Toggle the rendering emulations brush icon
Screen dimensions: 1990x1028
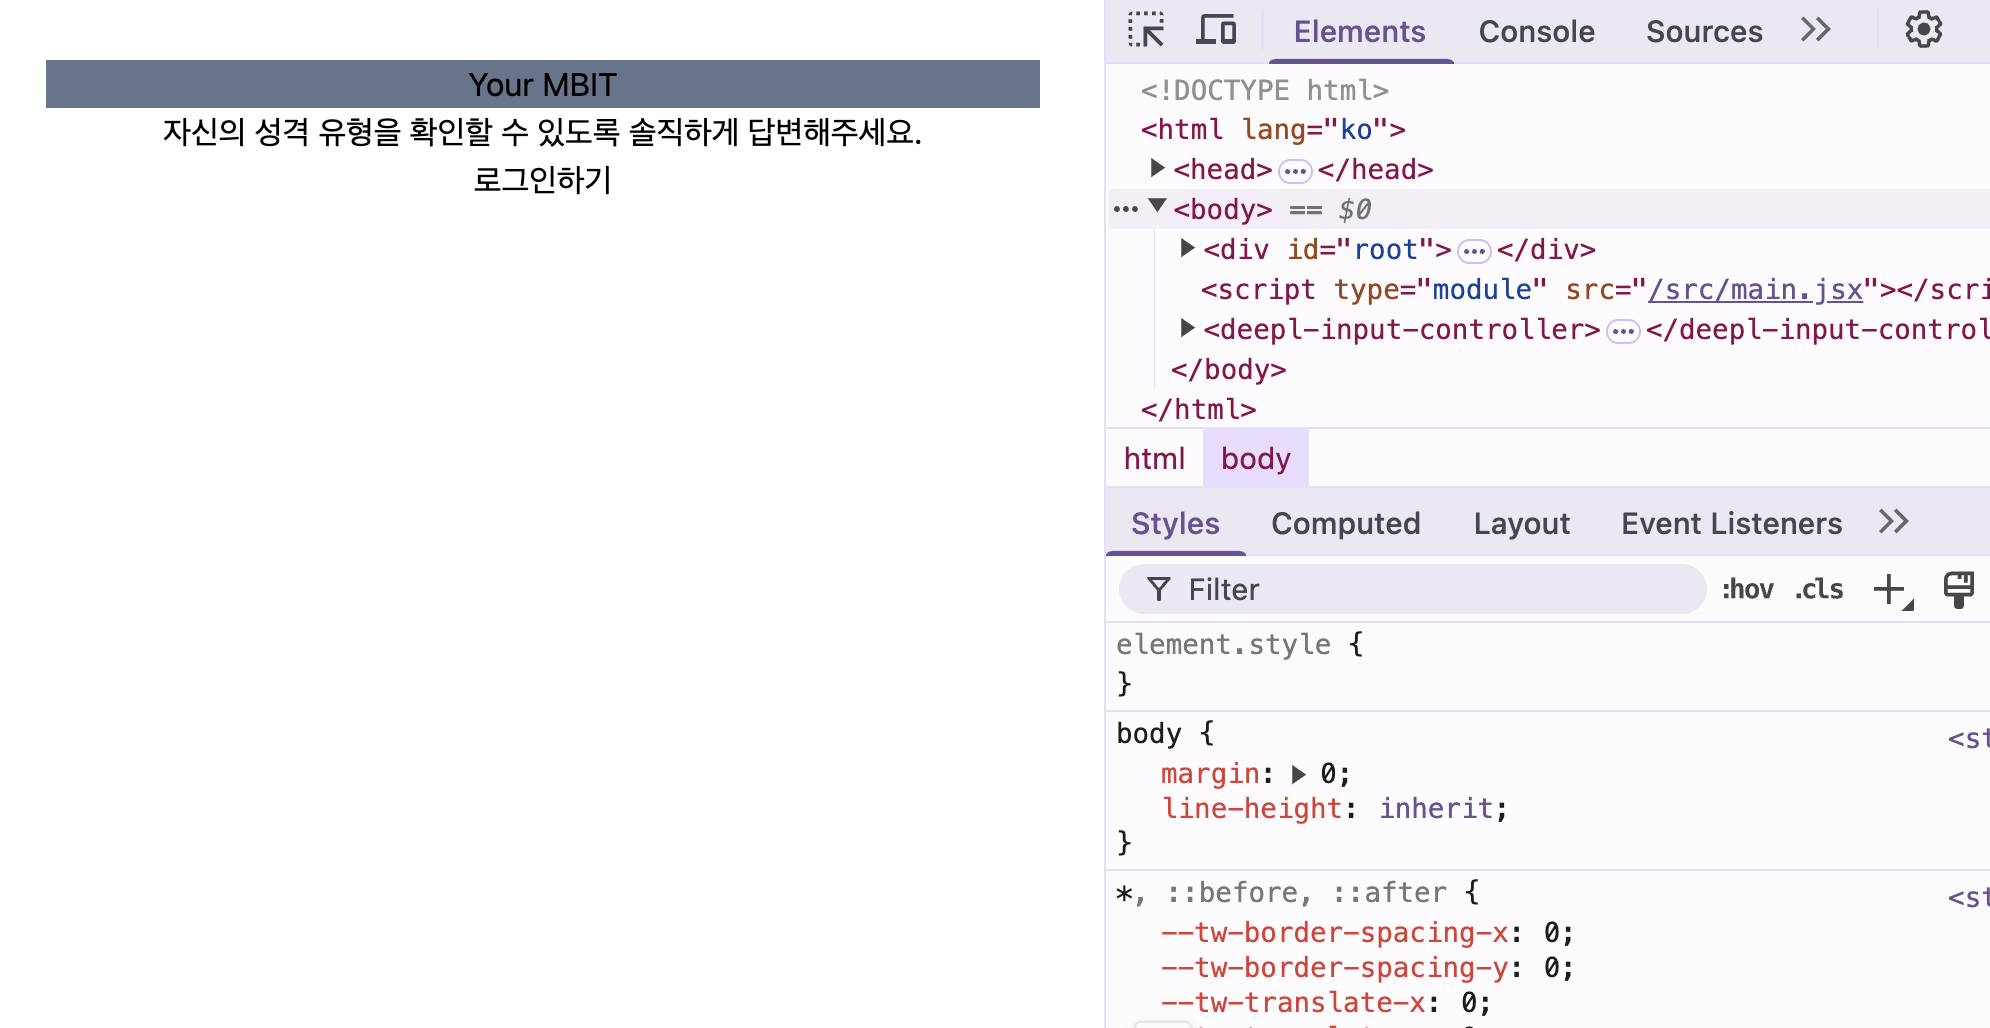[1958, 589]
